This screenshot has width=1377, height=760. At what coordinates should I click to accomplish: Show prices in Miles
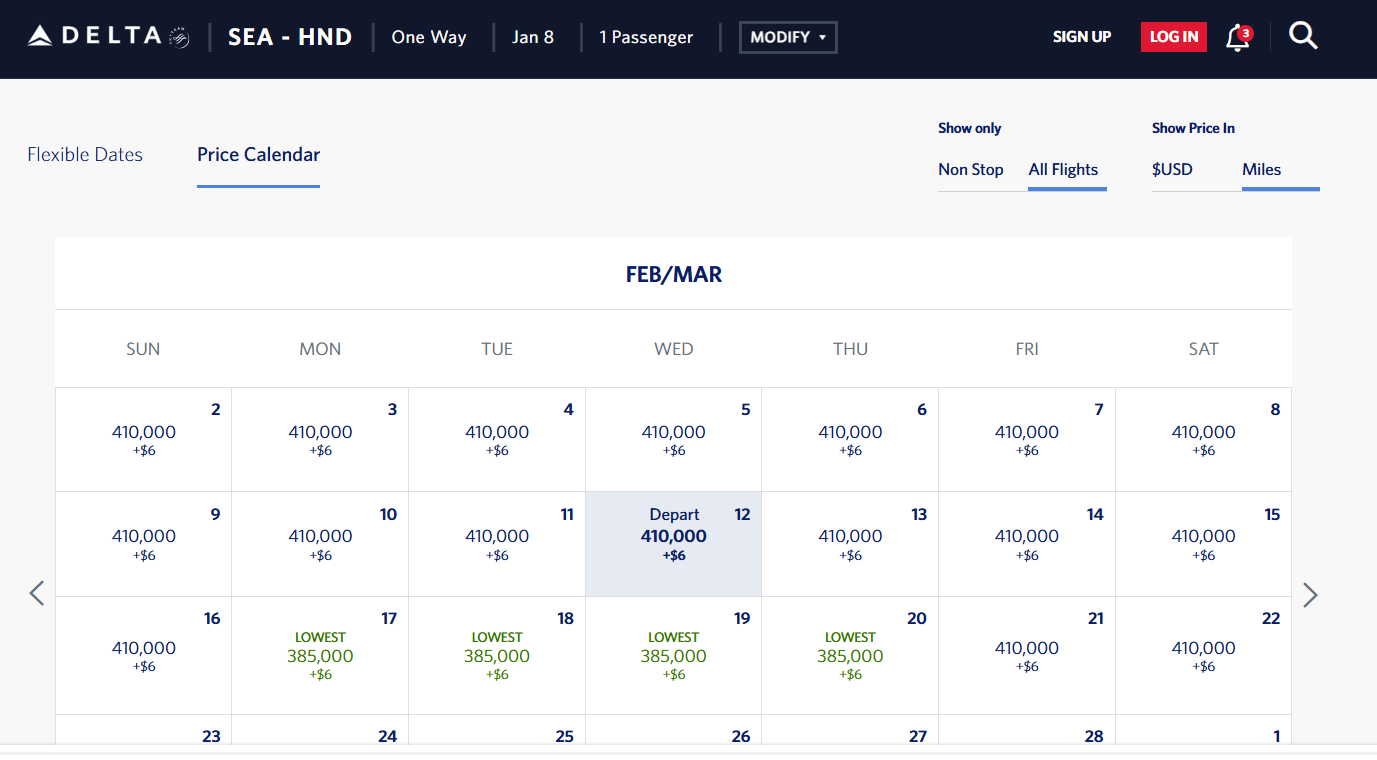point(1261,170)
